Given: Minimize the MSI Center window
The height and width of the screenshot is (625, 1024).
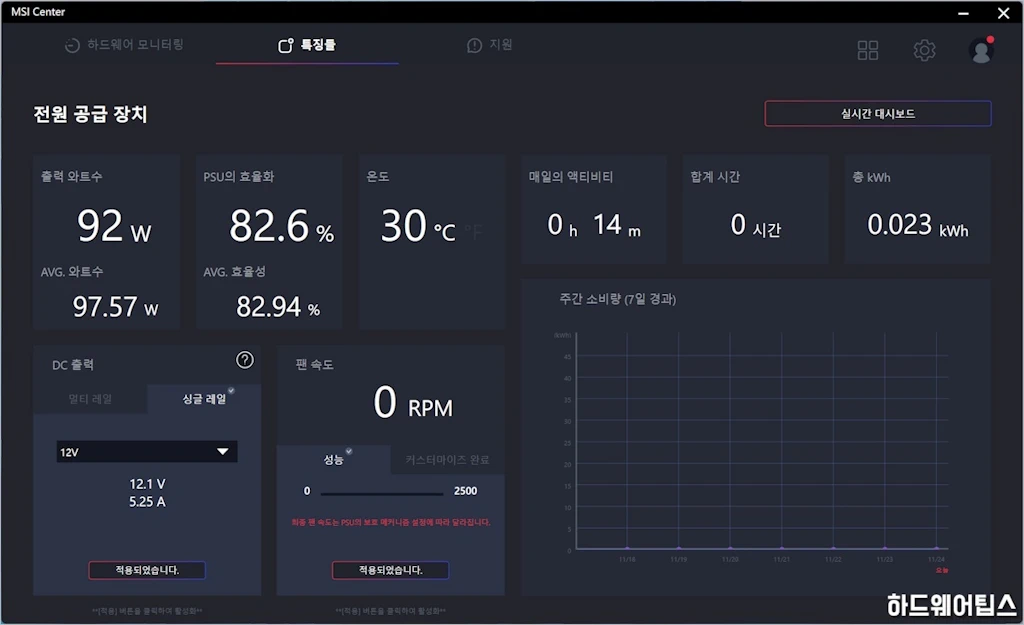Looking at the screenshot, I should (x=963, y=12).
